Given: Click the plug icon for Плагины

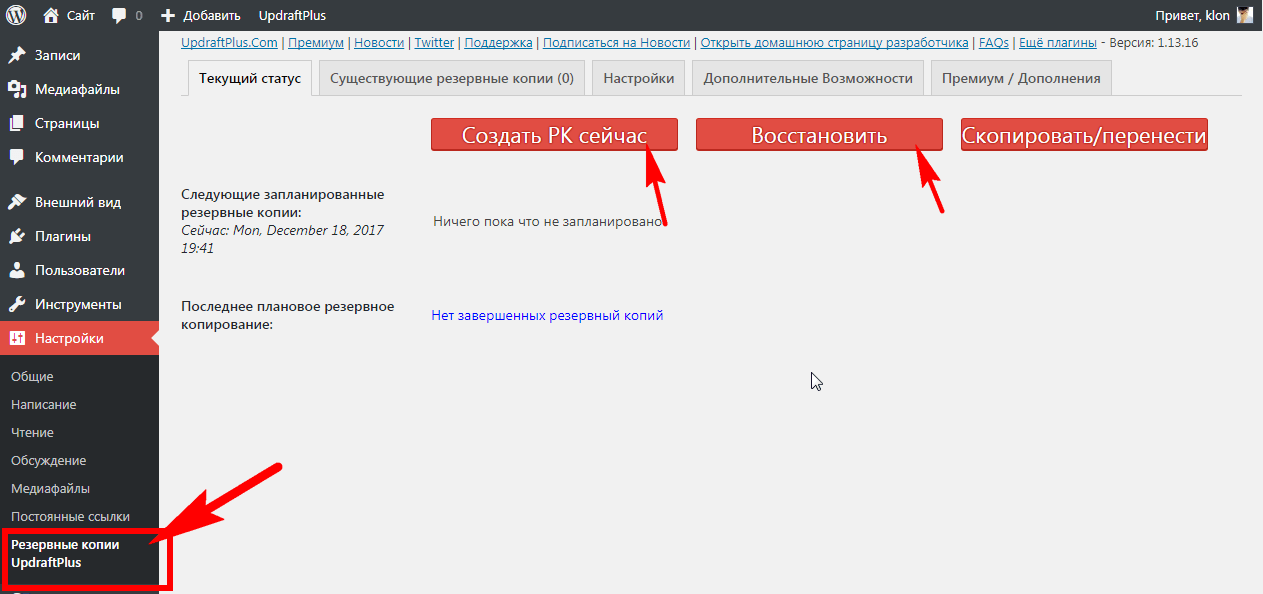Looking at the screenshot, I should pyautogui.click(x=17, y=237).
